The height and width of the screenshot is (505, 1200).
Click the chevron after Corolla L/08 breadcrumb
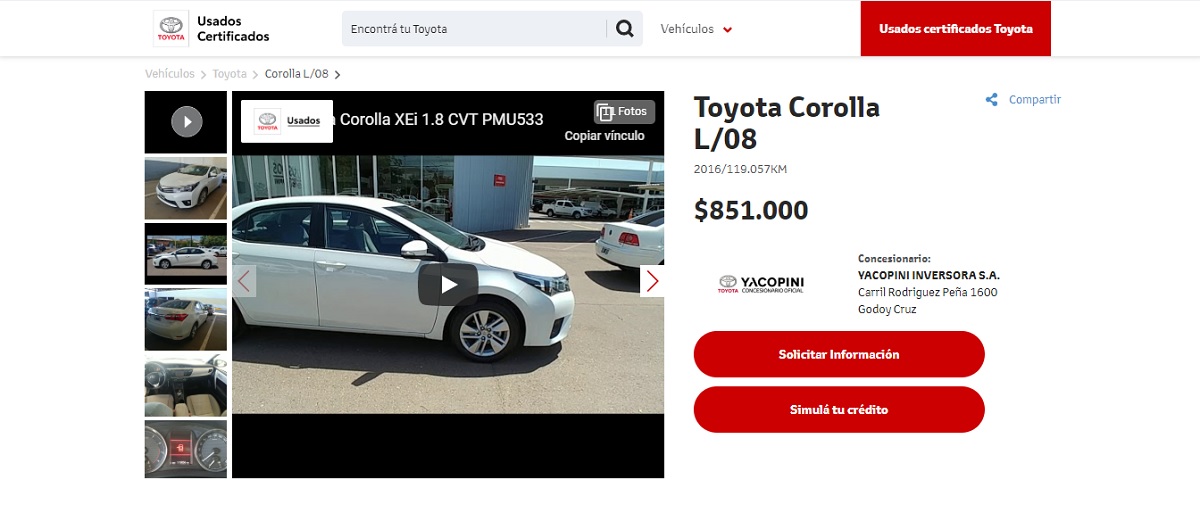tap(337, 74)
